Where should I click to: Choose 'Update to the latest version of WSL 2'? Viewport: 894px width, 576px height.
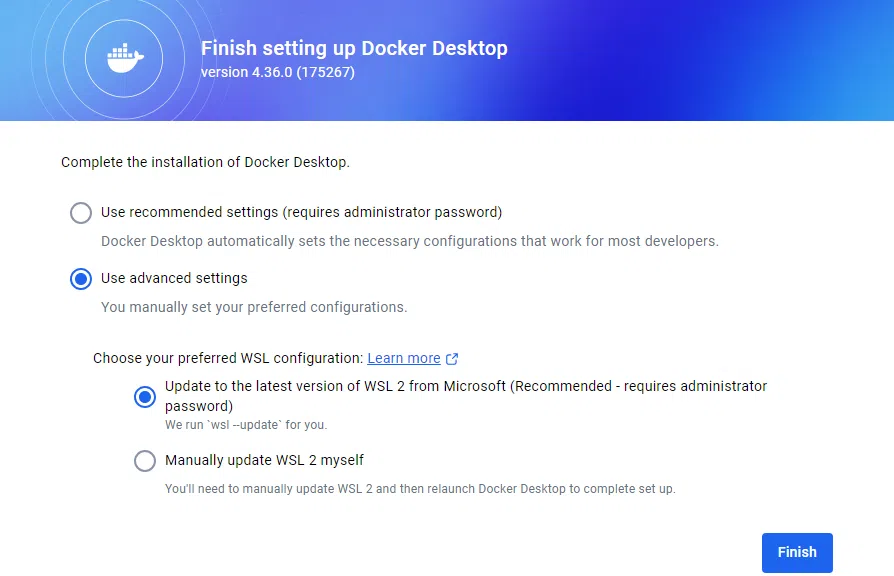point(145,396)
